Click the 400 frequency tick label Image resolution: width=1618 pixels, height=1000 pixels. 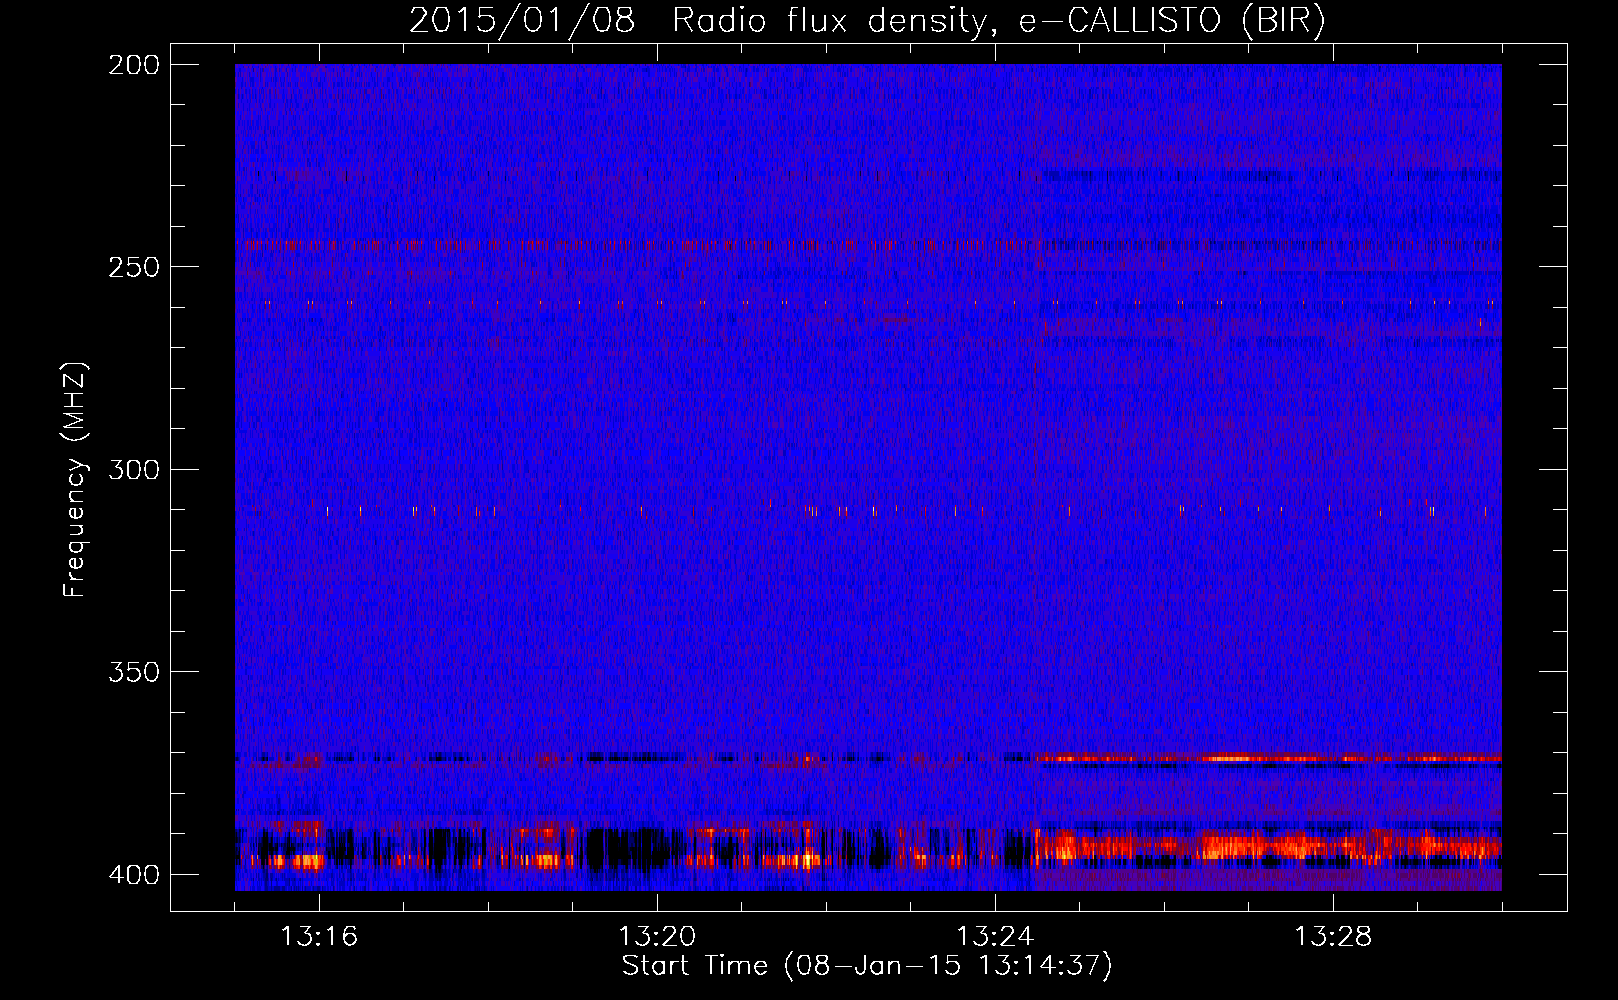[x=133, y=875]
